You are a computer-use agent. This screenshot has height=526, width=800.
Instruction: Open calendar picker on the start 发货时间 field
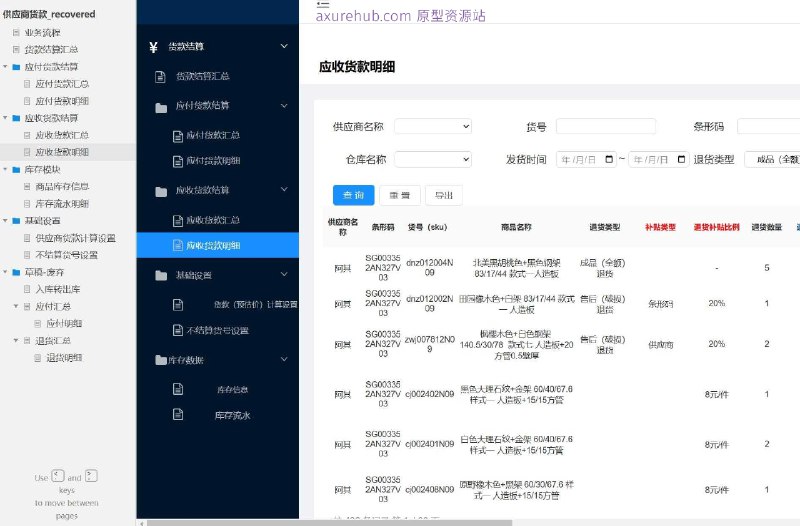[609, 159]
